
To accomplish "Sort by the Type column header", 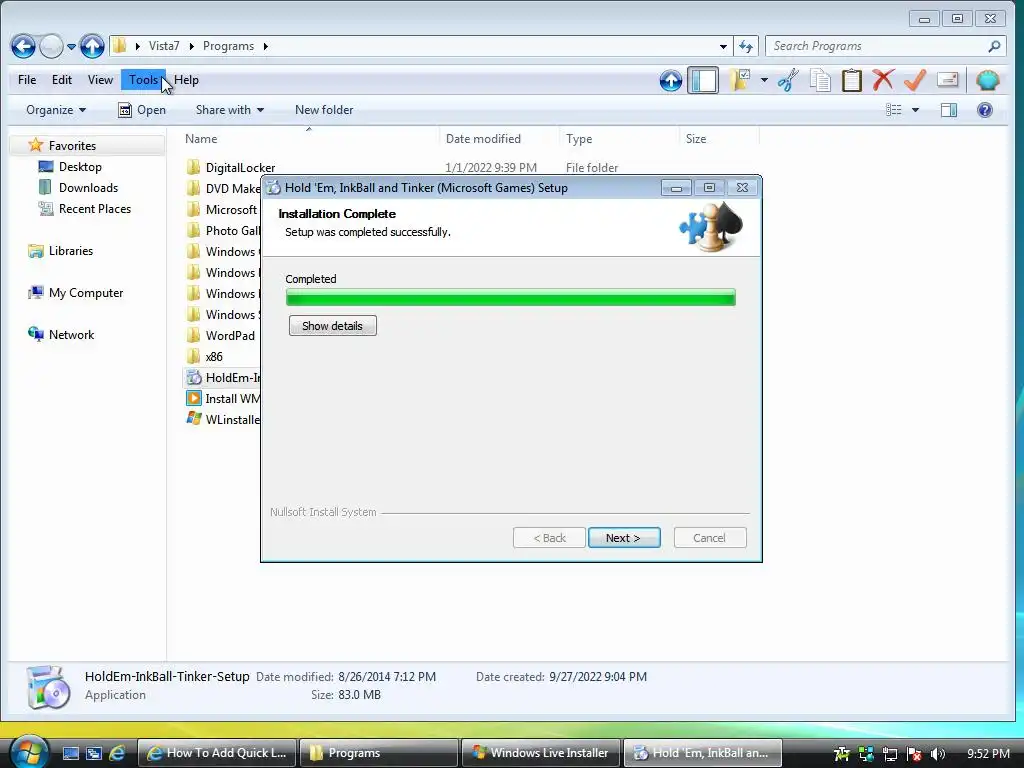I will [579, 138].
